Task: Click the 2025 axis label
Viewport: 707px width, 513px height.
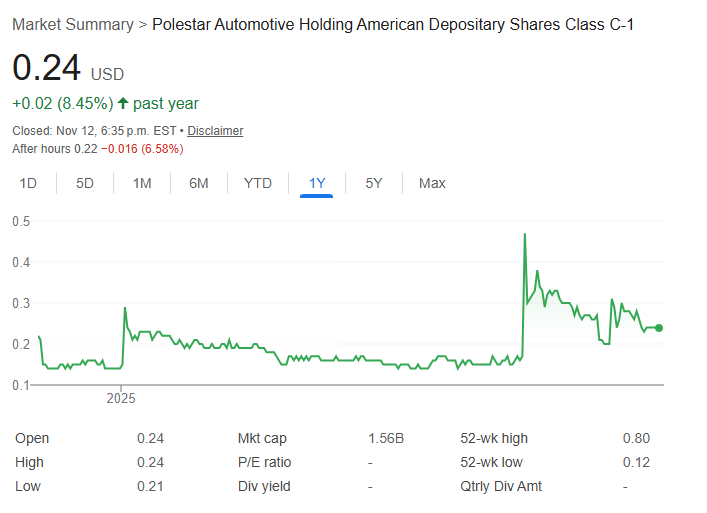Action: pyautogui.click(x=120, y=397)
